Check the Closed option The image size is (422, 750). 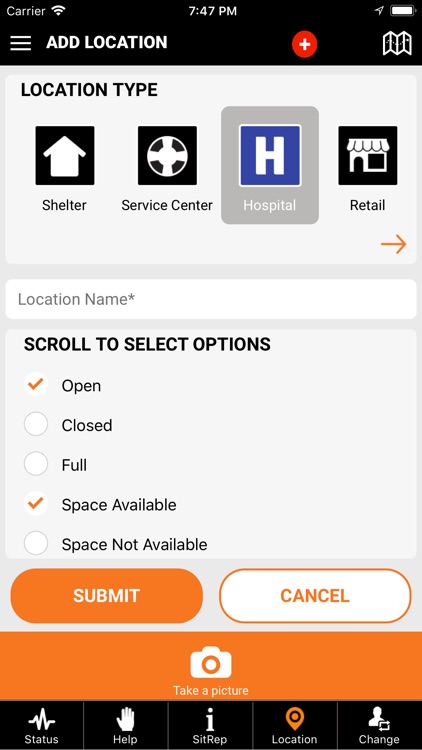(36, 424)
